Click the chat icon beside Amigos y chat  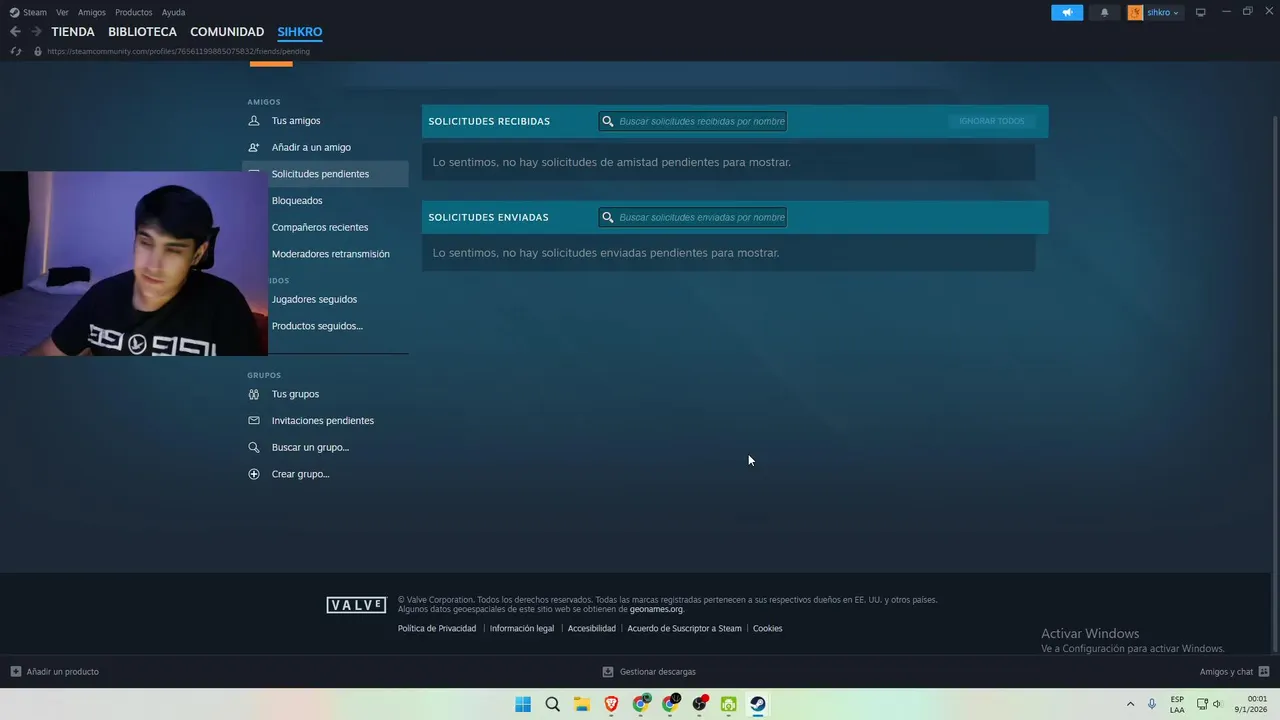[x=1264, y=672]
